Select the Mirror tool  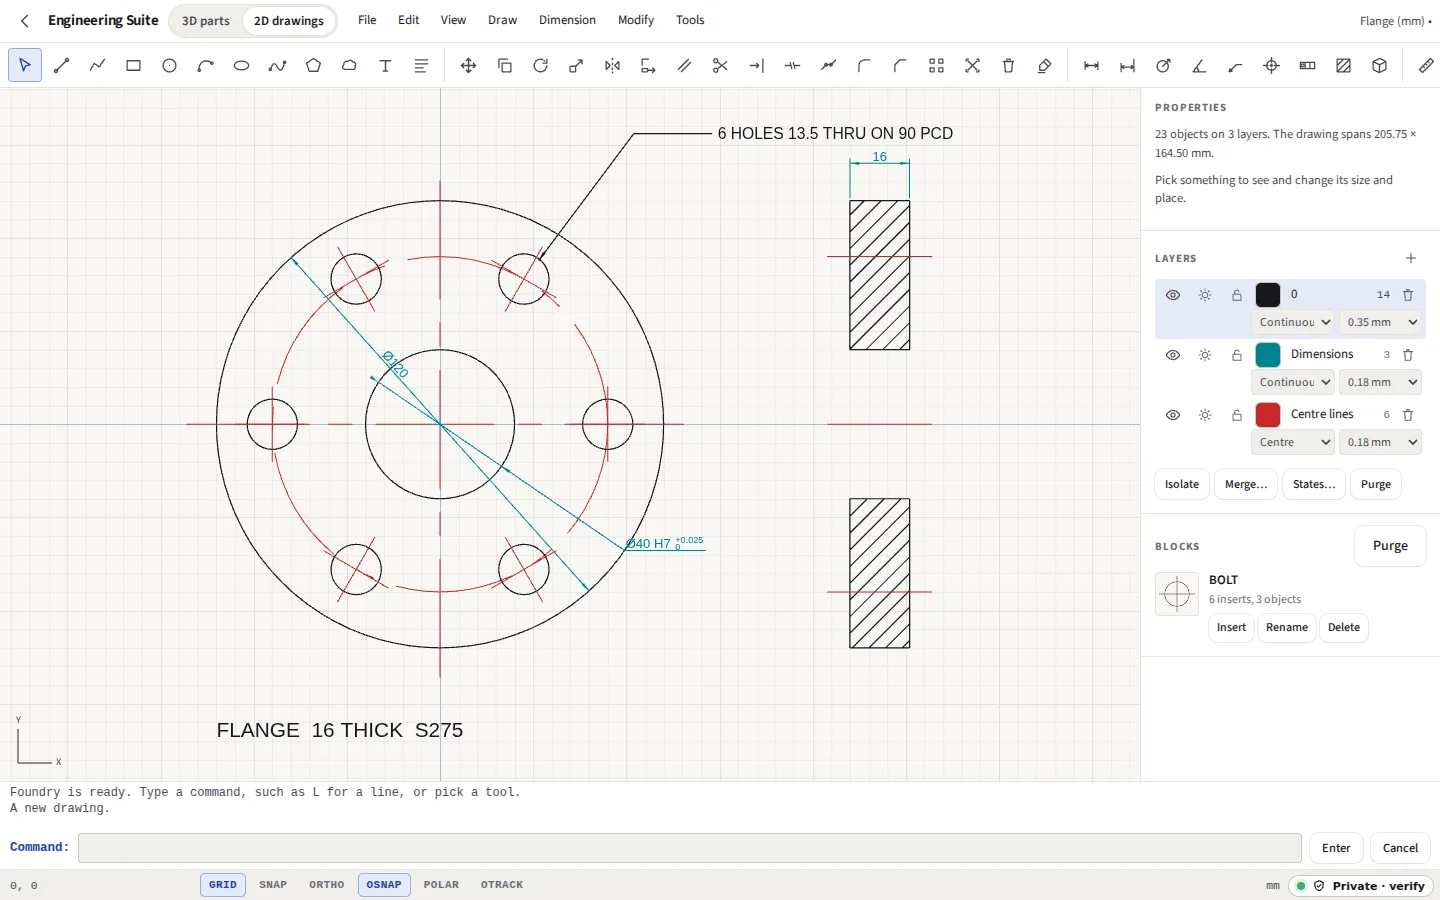pyautogui.click(x=612, y=66)
